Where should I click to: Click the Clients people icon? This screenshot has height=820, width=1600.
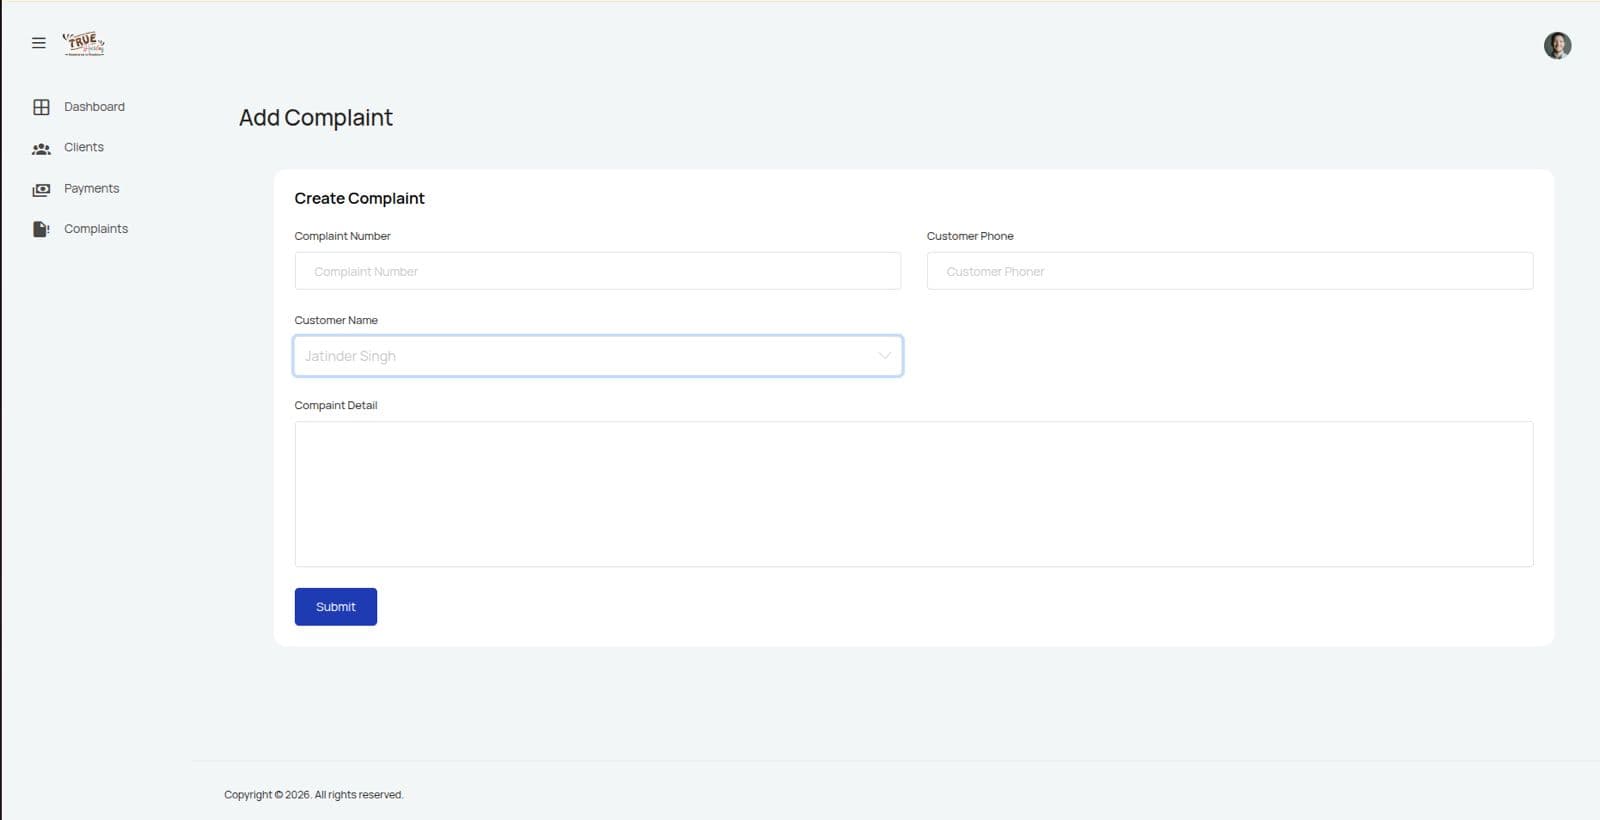coord(41,149)
